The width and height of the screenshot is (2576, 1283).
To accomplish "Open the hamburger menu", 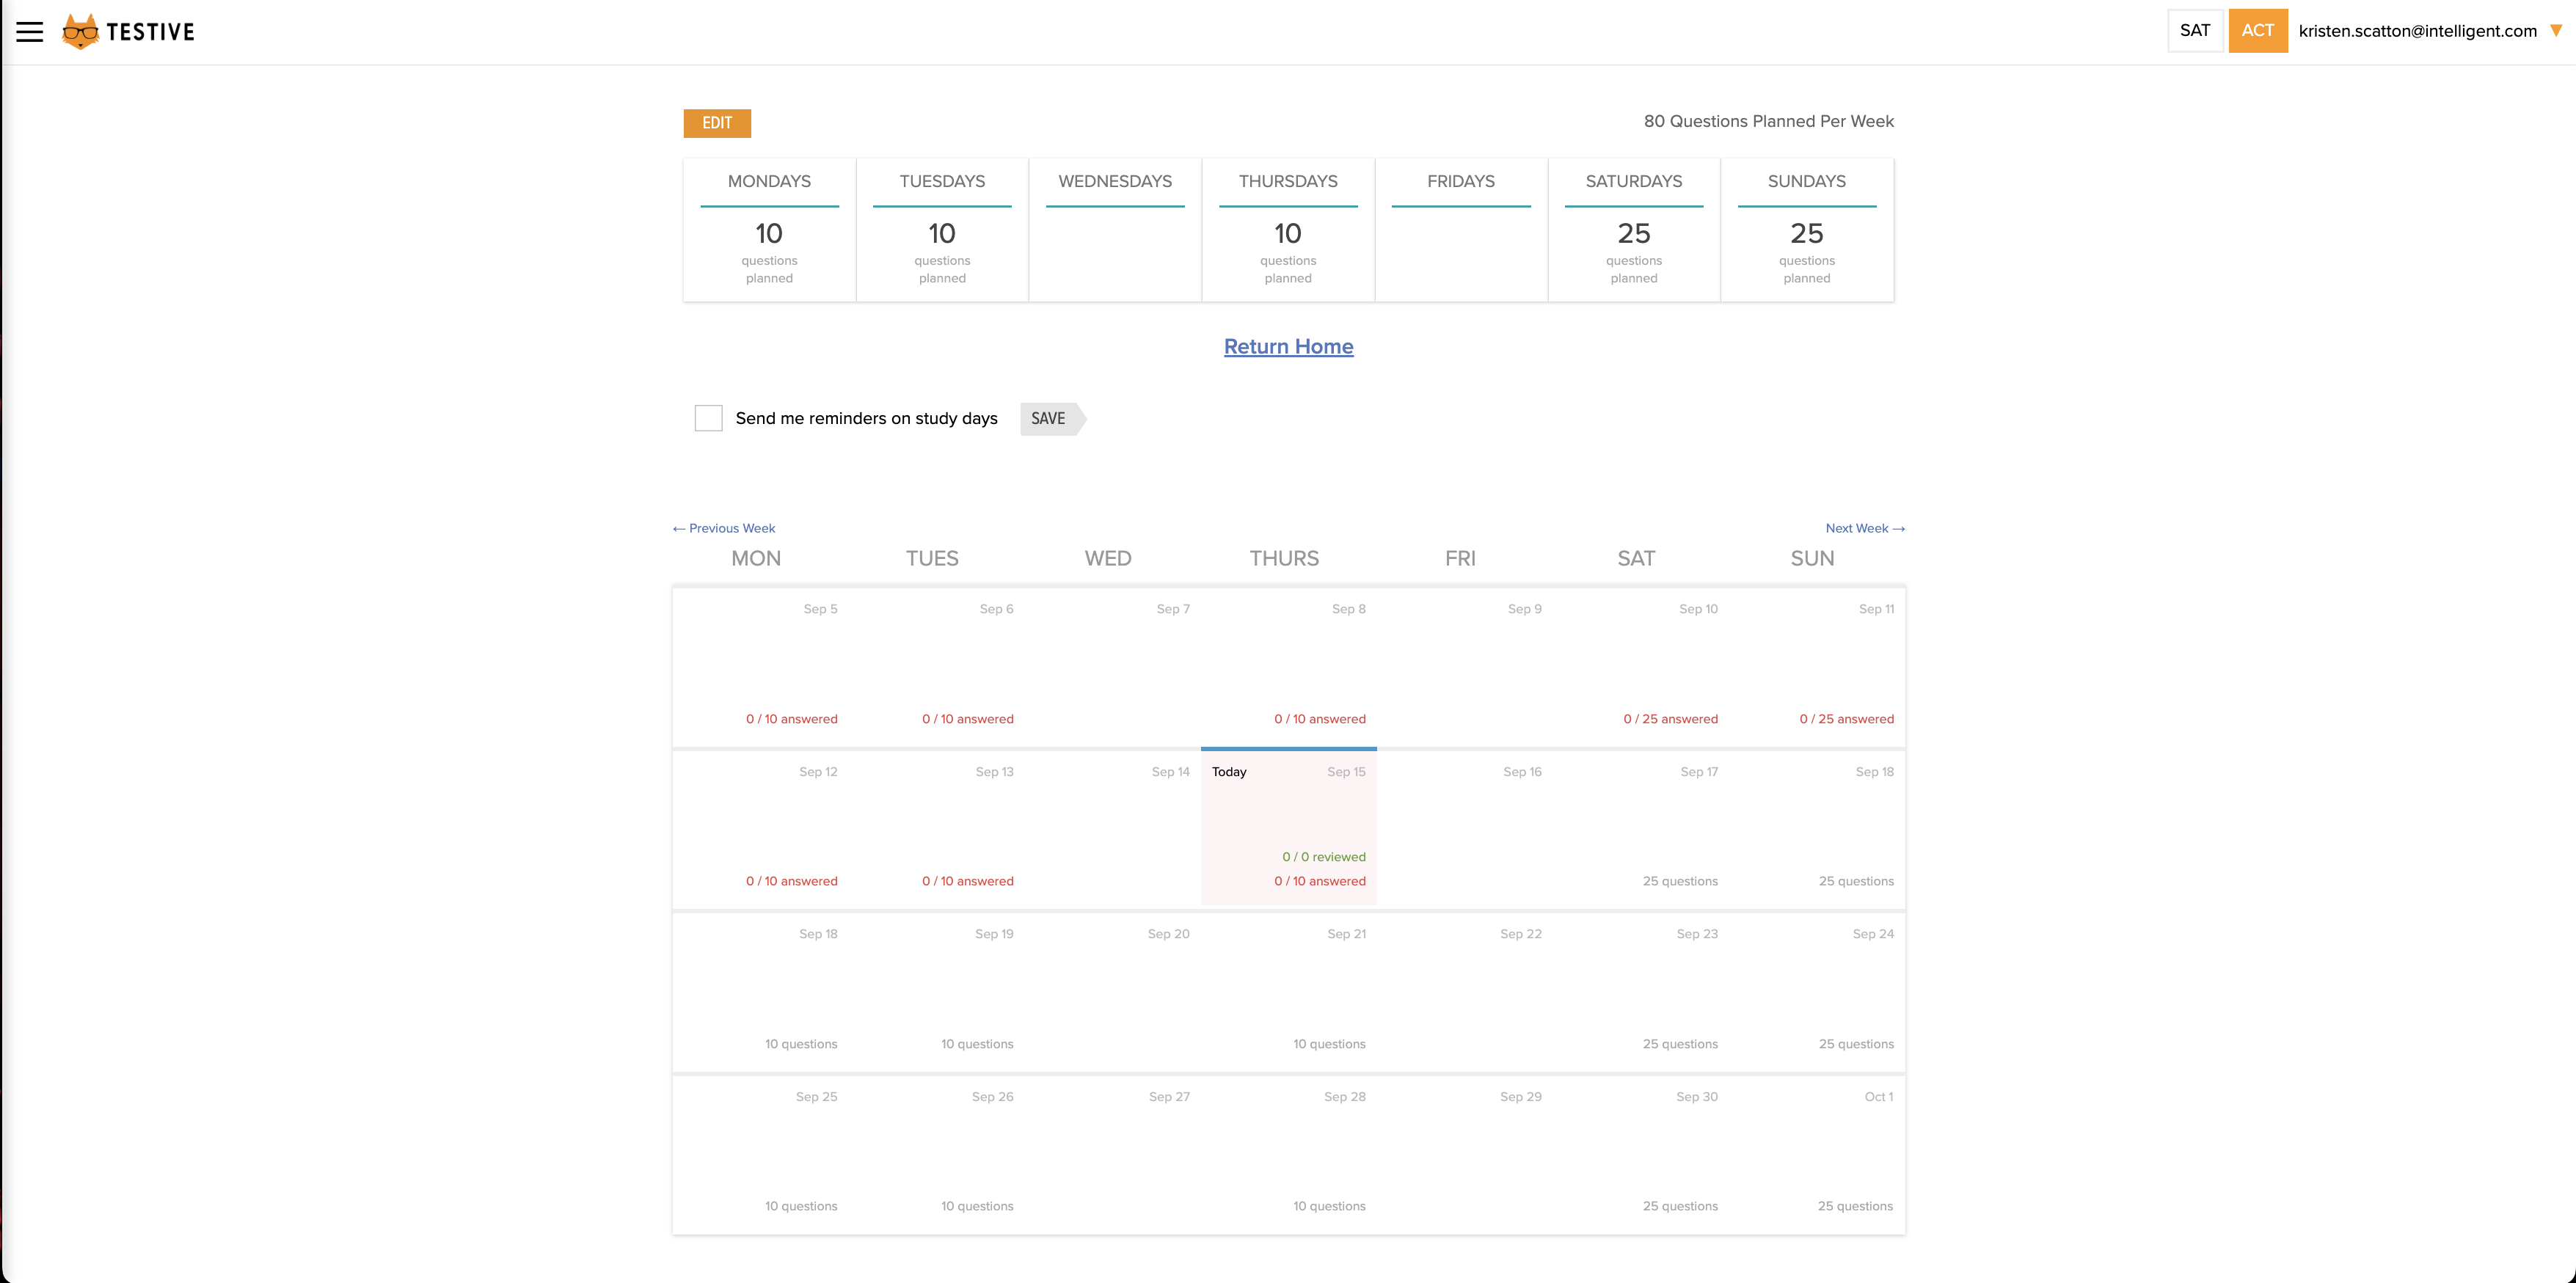I will click(x=30, y=32).
